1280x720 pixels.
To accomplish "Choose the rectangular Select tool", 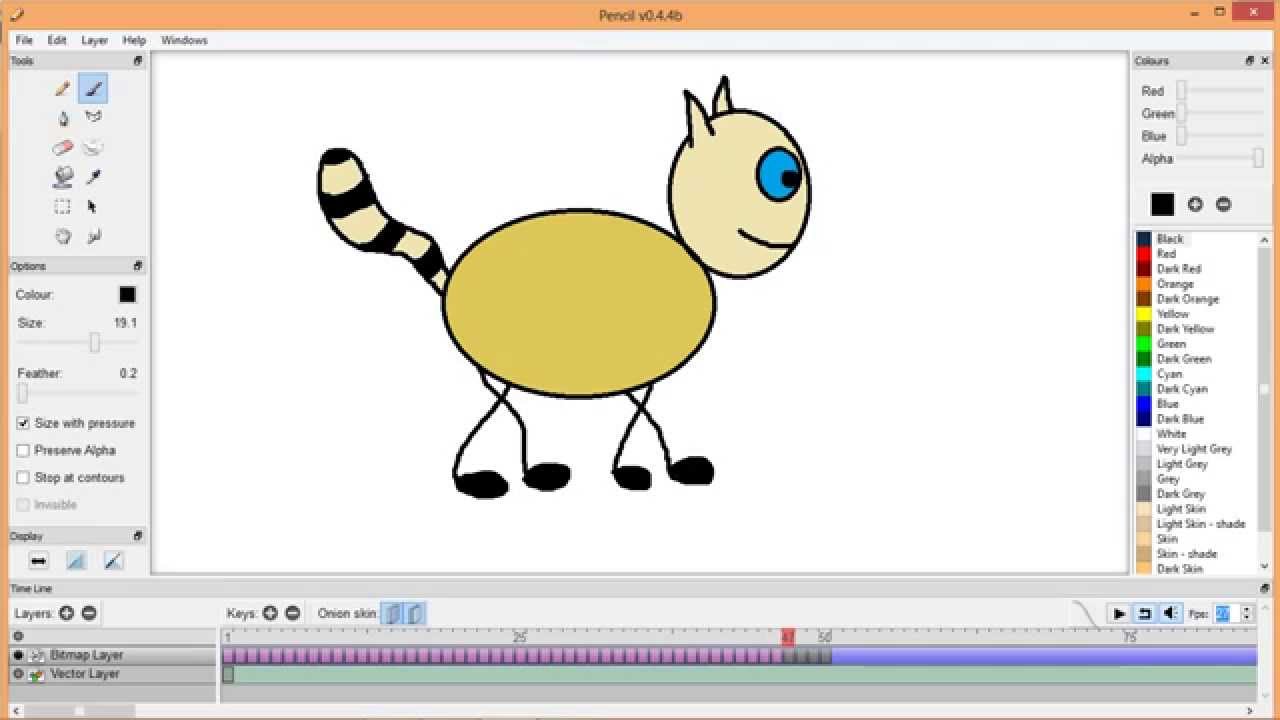I will pyautogui.click(x=62, y=206).
